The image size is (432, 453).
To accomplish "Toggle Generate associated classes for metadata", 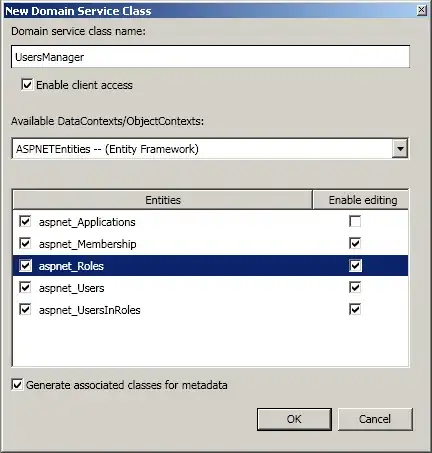I will [17, 385].
